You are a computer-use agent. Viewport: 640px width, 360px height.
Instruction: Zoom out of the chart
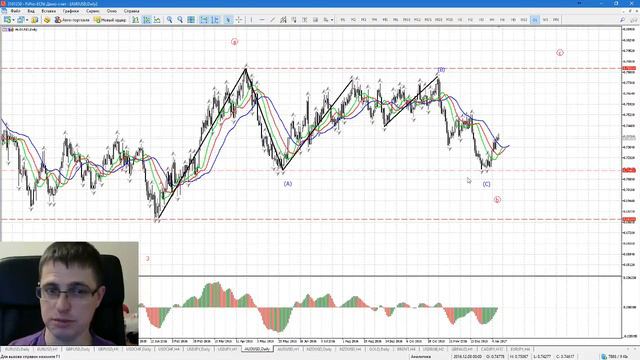pyautogui.click(x=180, y=20)
